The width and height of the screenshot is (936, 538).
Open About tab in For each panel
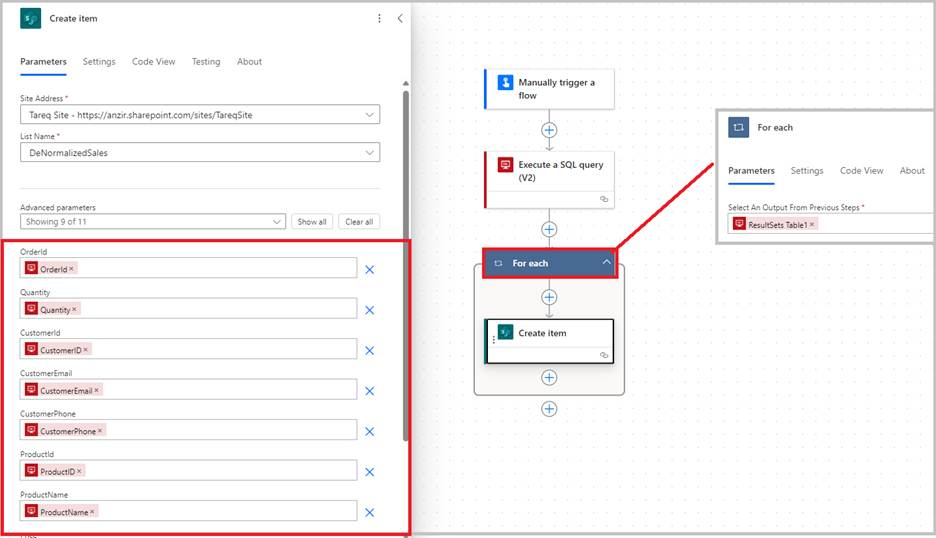click(x=912, y=171)
